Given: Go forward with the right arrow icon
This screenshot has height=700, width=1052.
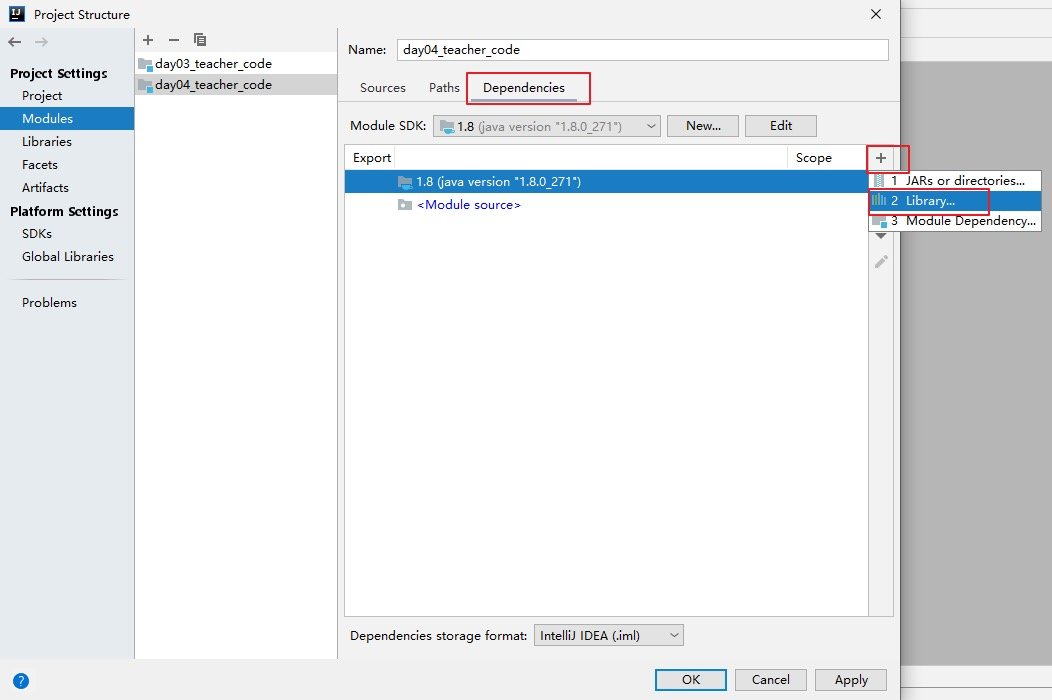Looking at the screenshot, I should (42, 42).
